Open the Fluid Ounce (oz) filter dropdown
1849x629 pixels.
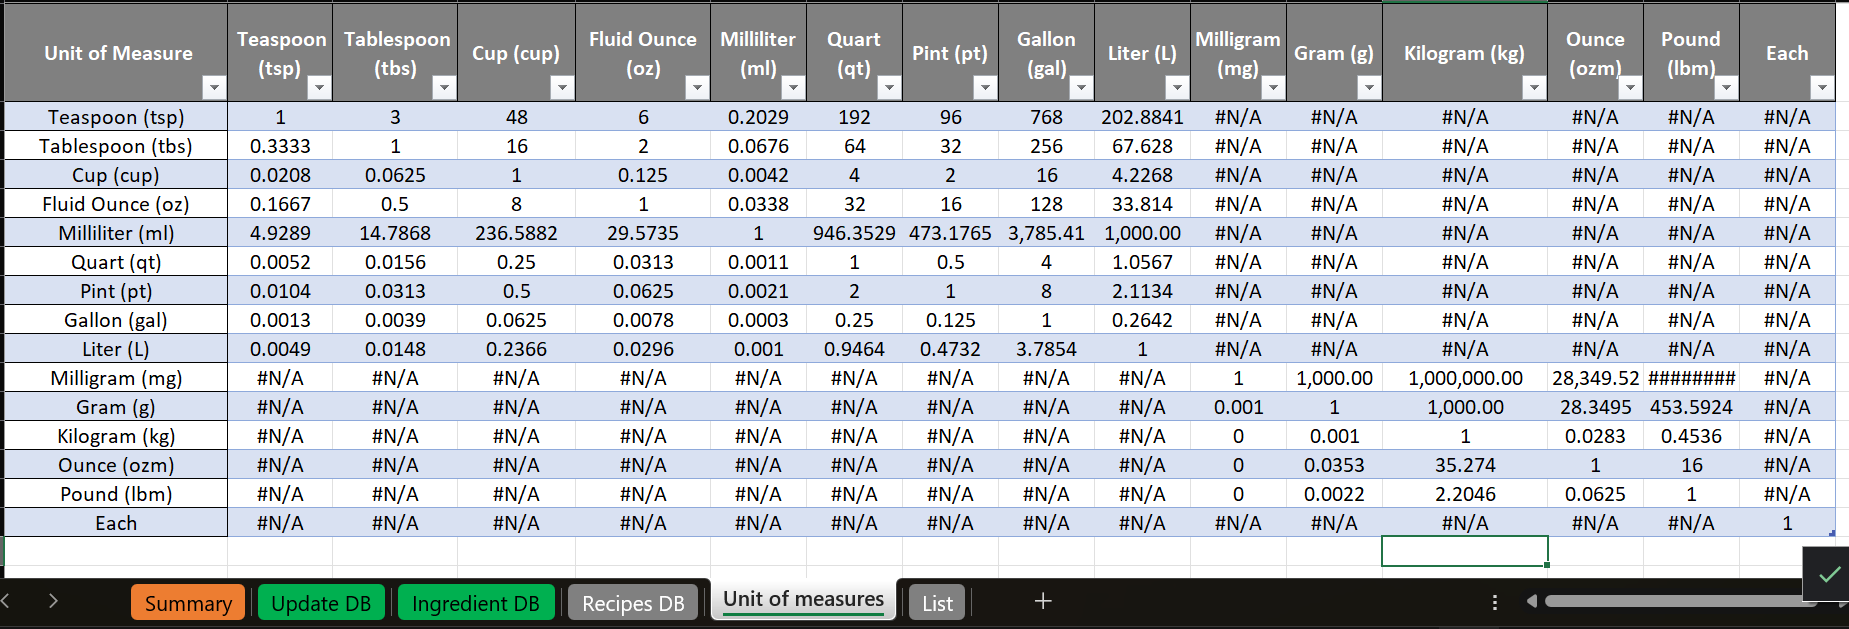(697, 88)
